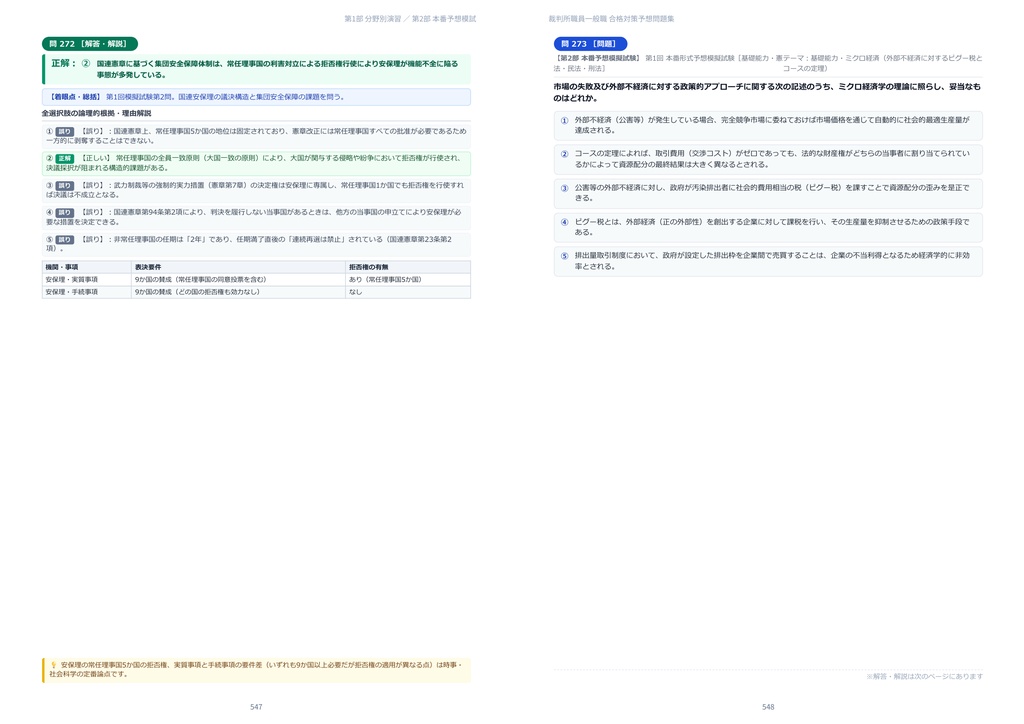Click the blue 問 273【問題】 badge
1024x724 pixels.
point(590,44)
